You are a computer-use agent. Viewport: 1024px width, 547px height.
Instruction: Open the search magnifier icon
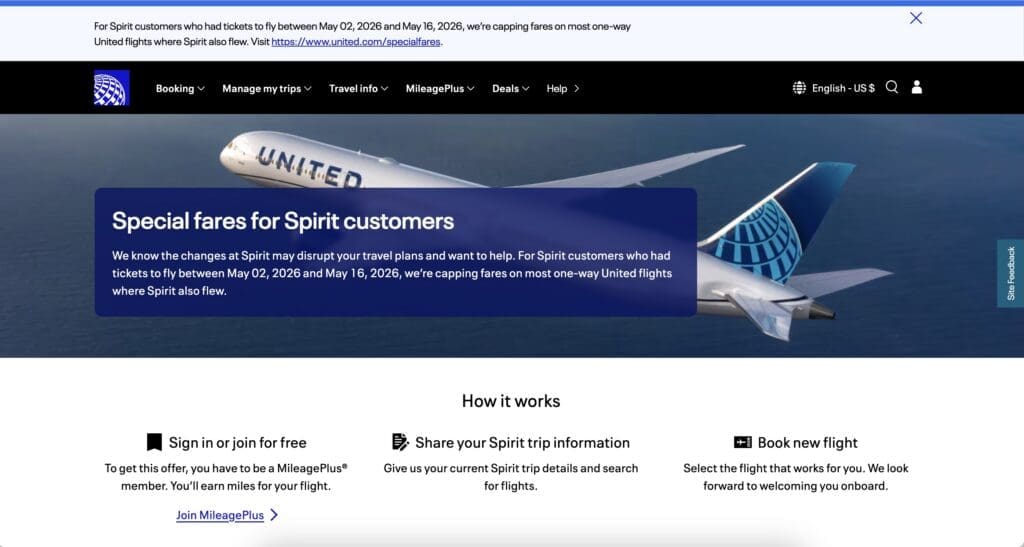(x=891, y=87)
